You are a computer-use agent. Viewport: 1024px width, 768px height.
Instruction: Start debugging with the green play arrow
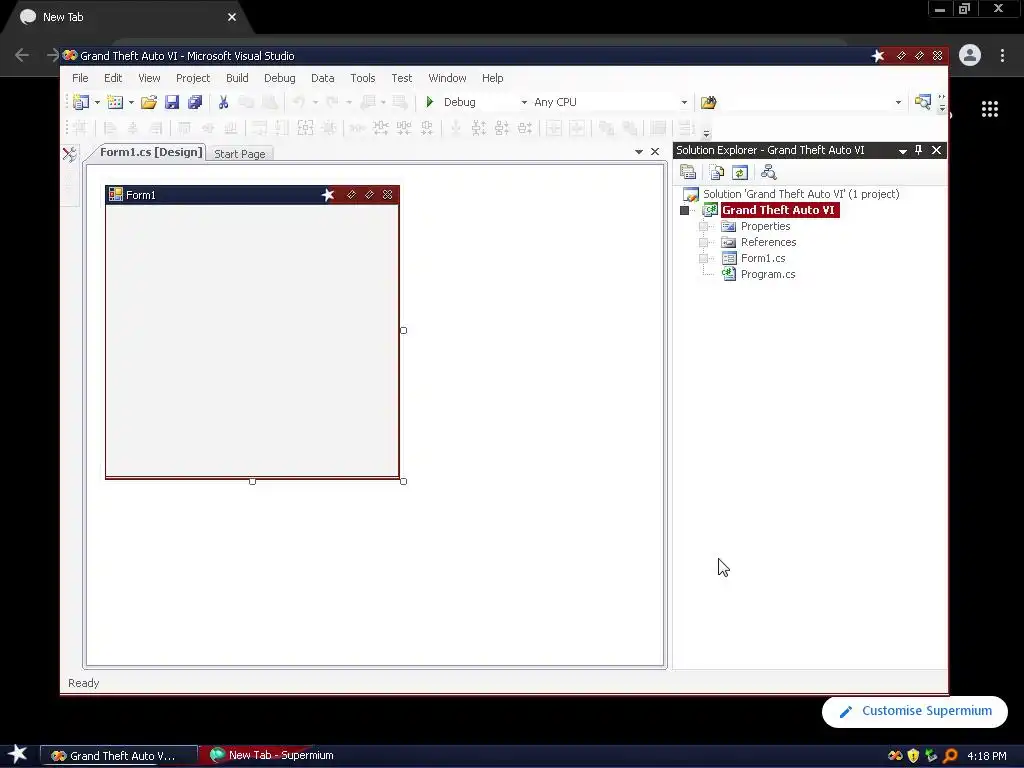click(x=430, y=102)
